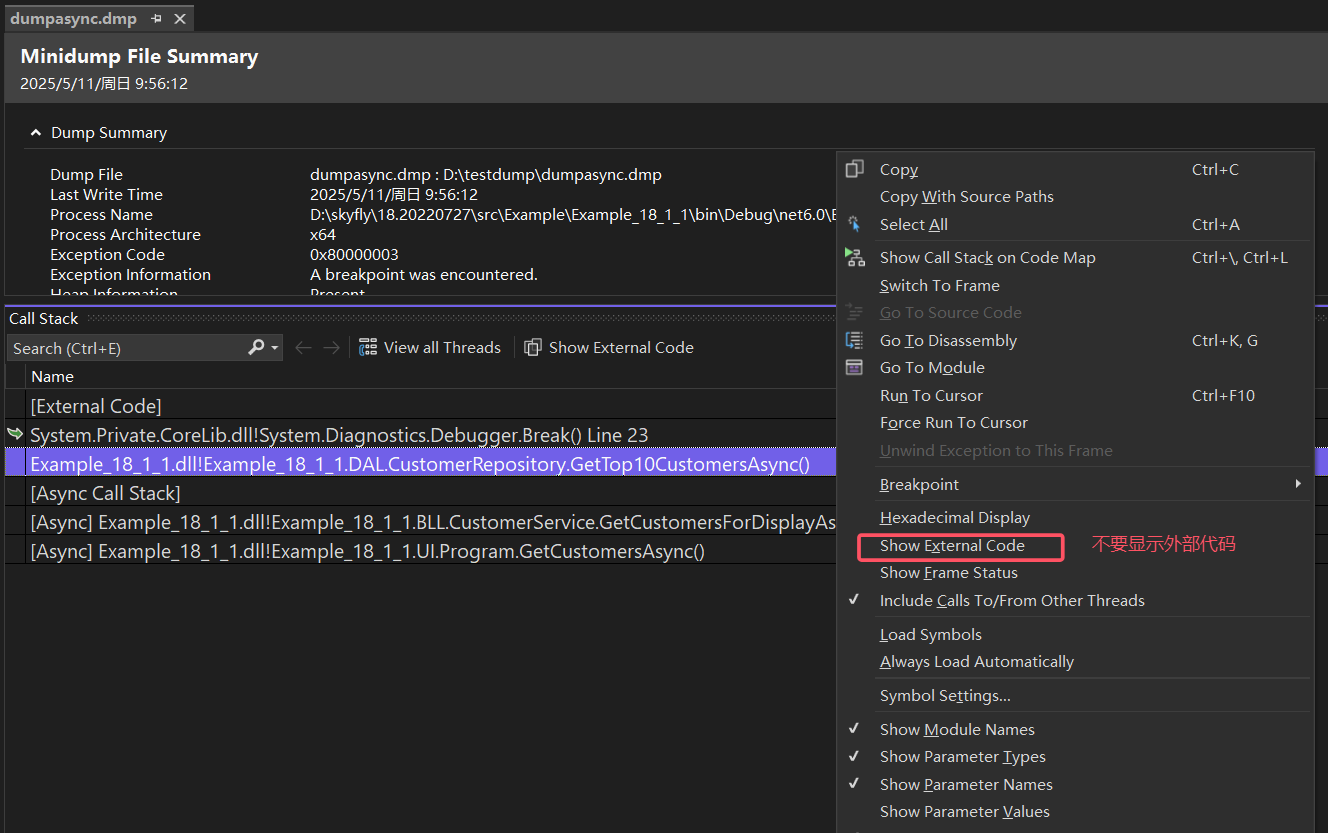1328x833 pixels.
Task: Click the Select All cursor icon
Action: click(x=854, y=225)
